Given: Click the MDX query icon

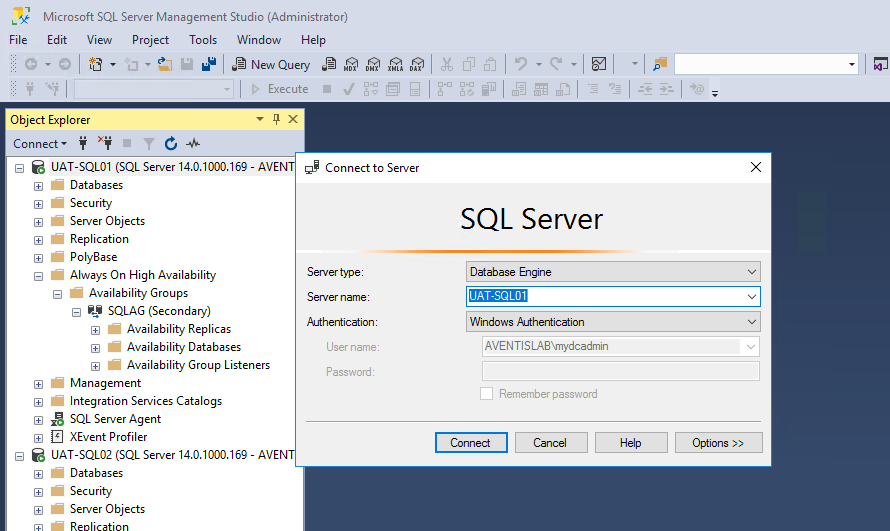Looking at the screenshot, I should click(x=351, y=65).
